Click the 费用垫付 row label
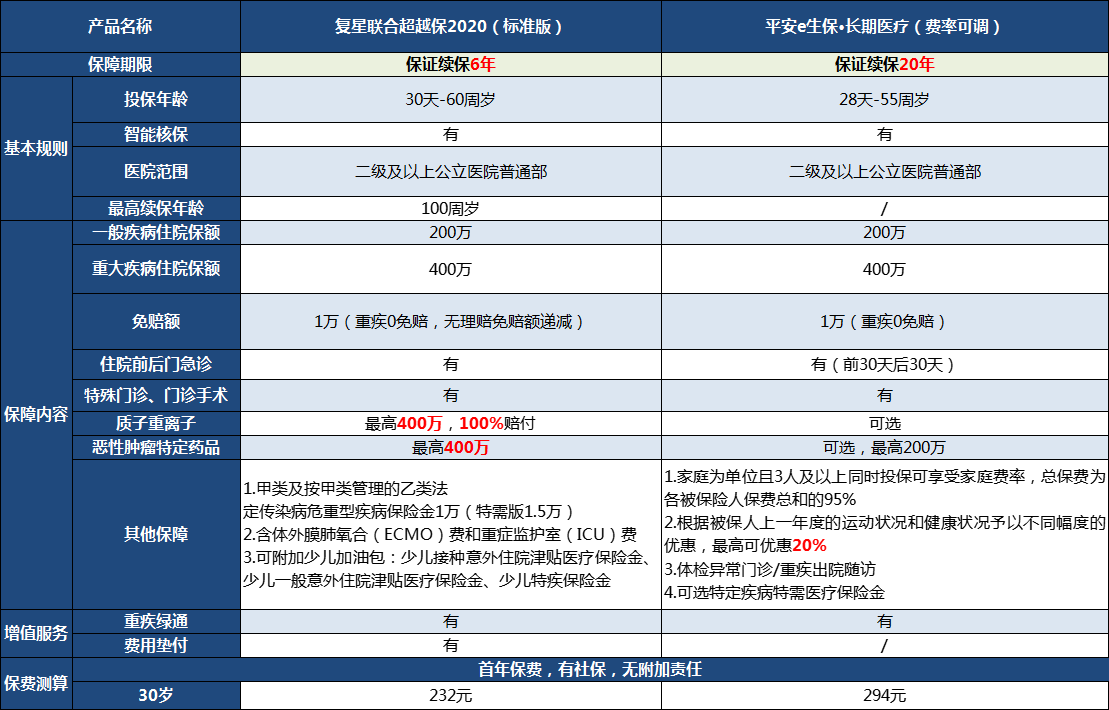 point(156,645)
